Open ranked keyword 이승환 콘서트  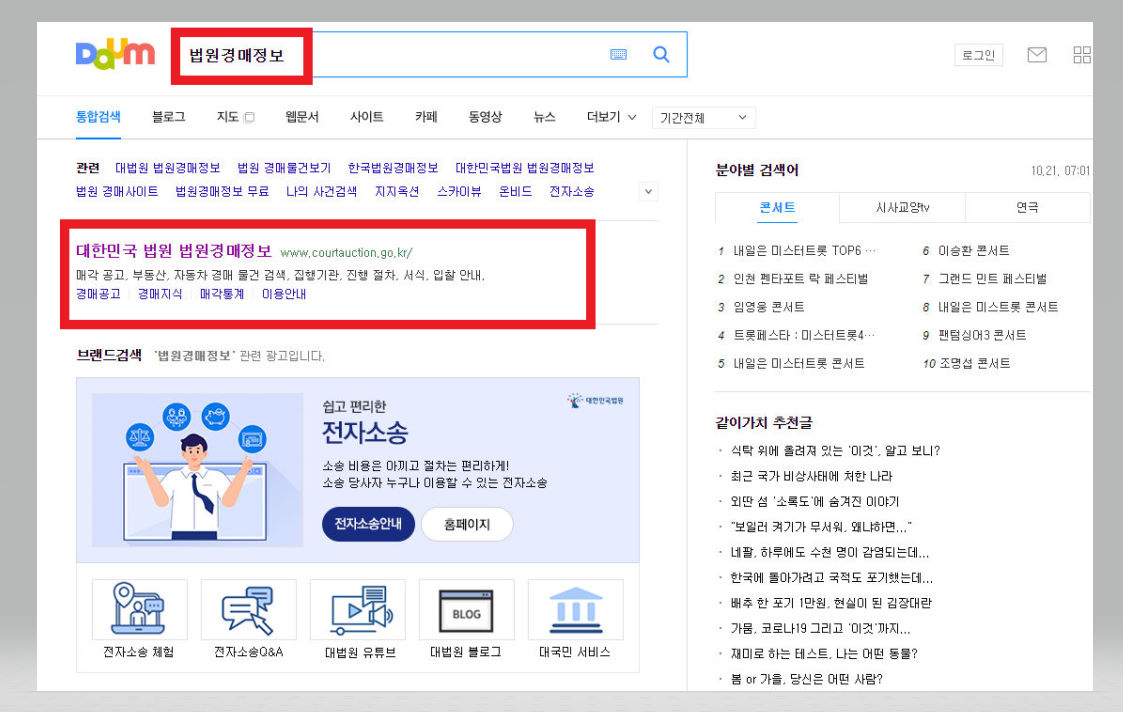click(x=974, y=251)
